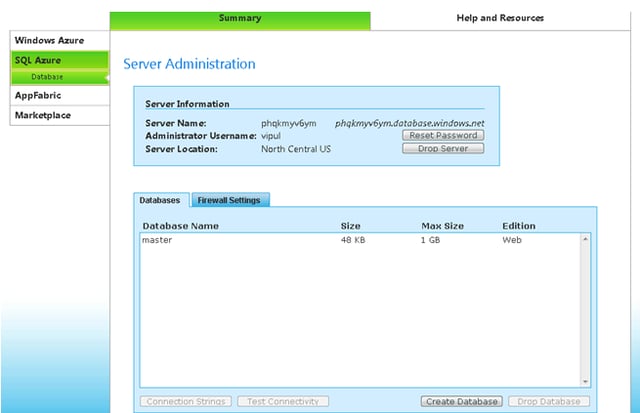Select the master database row

click(x=359, y=240)
